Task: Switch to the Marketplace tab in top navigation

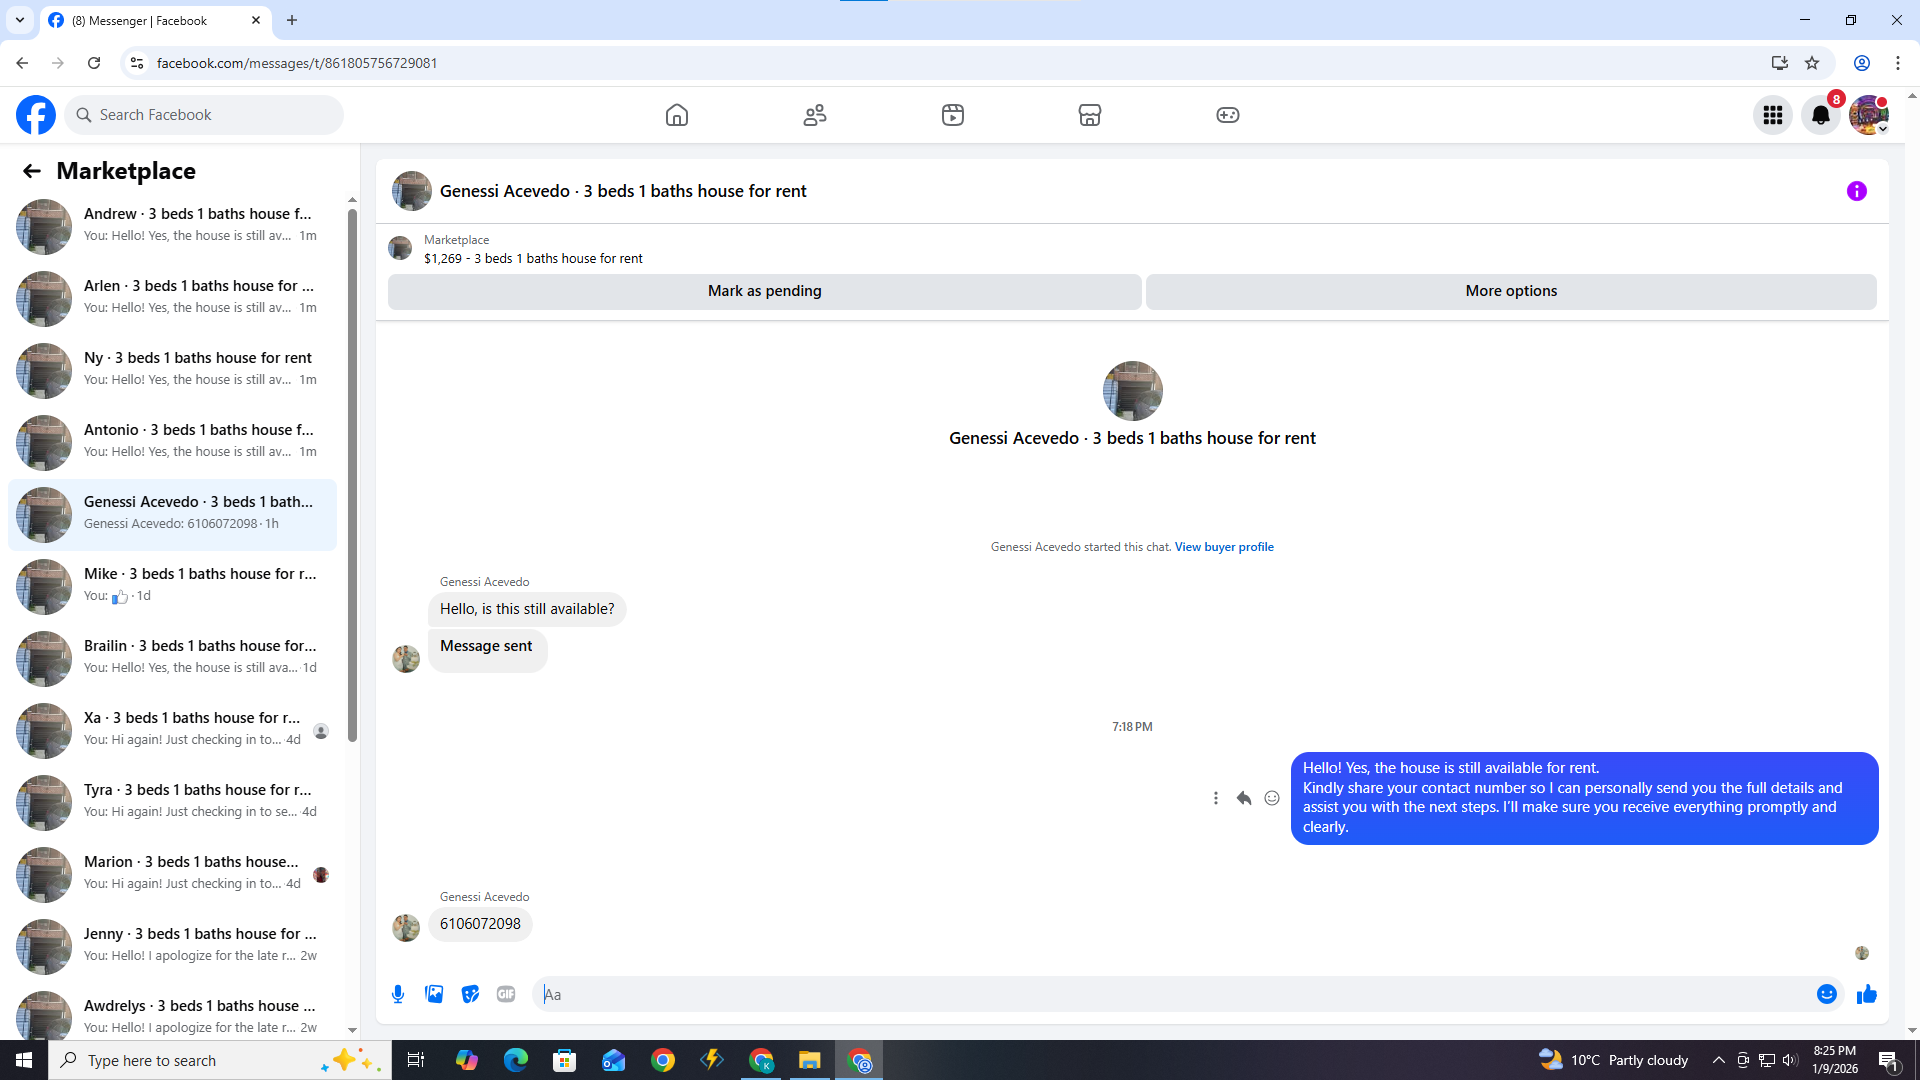Action: point(1089,115)
